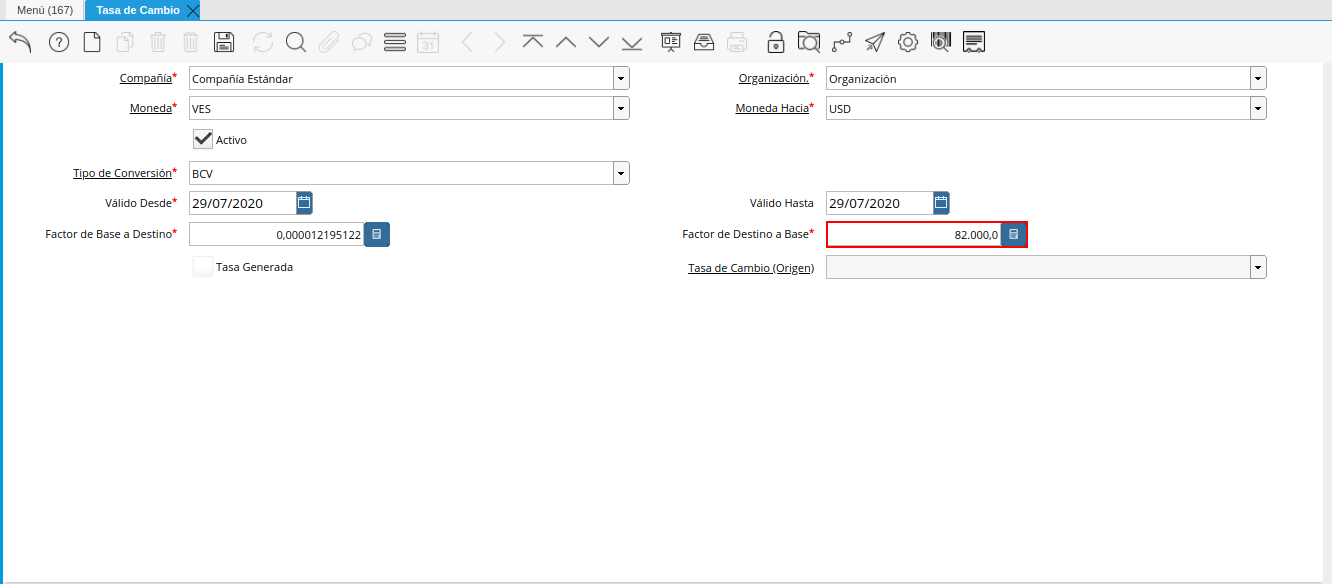Screen dimensions: 1332x584
Task: Click the greyed Copy record icon
Action: click(x=125, y=42)
